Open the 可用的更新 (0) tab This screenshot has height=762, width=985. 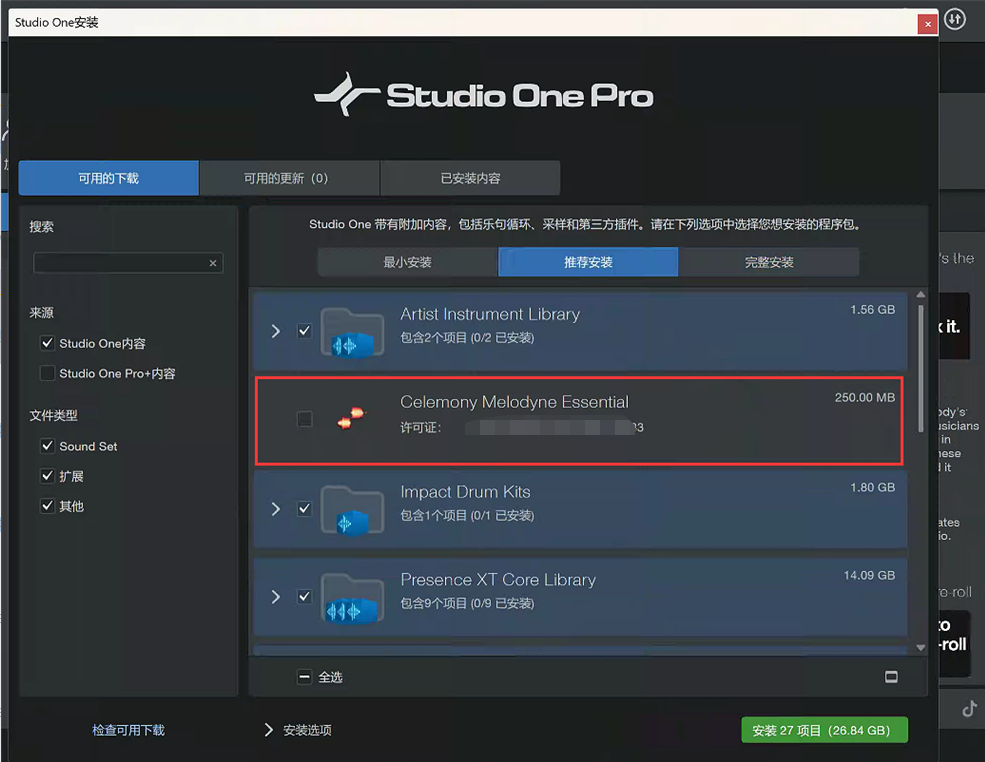[x=287, y=179]
